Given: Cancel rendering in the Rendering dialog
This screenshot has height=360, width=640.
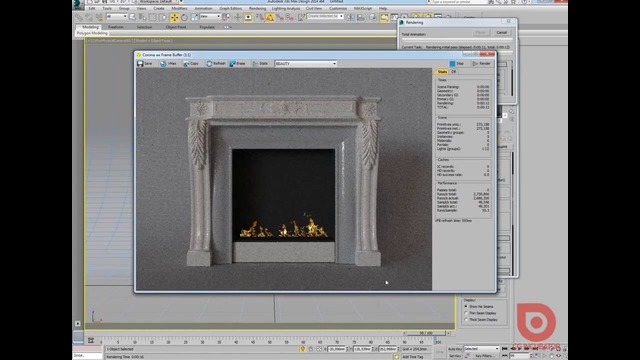Looking at the screenshot, I should click(502, 33).
